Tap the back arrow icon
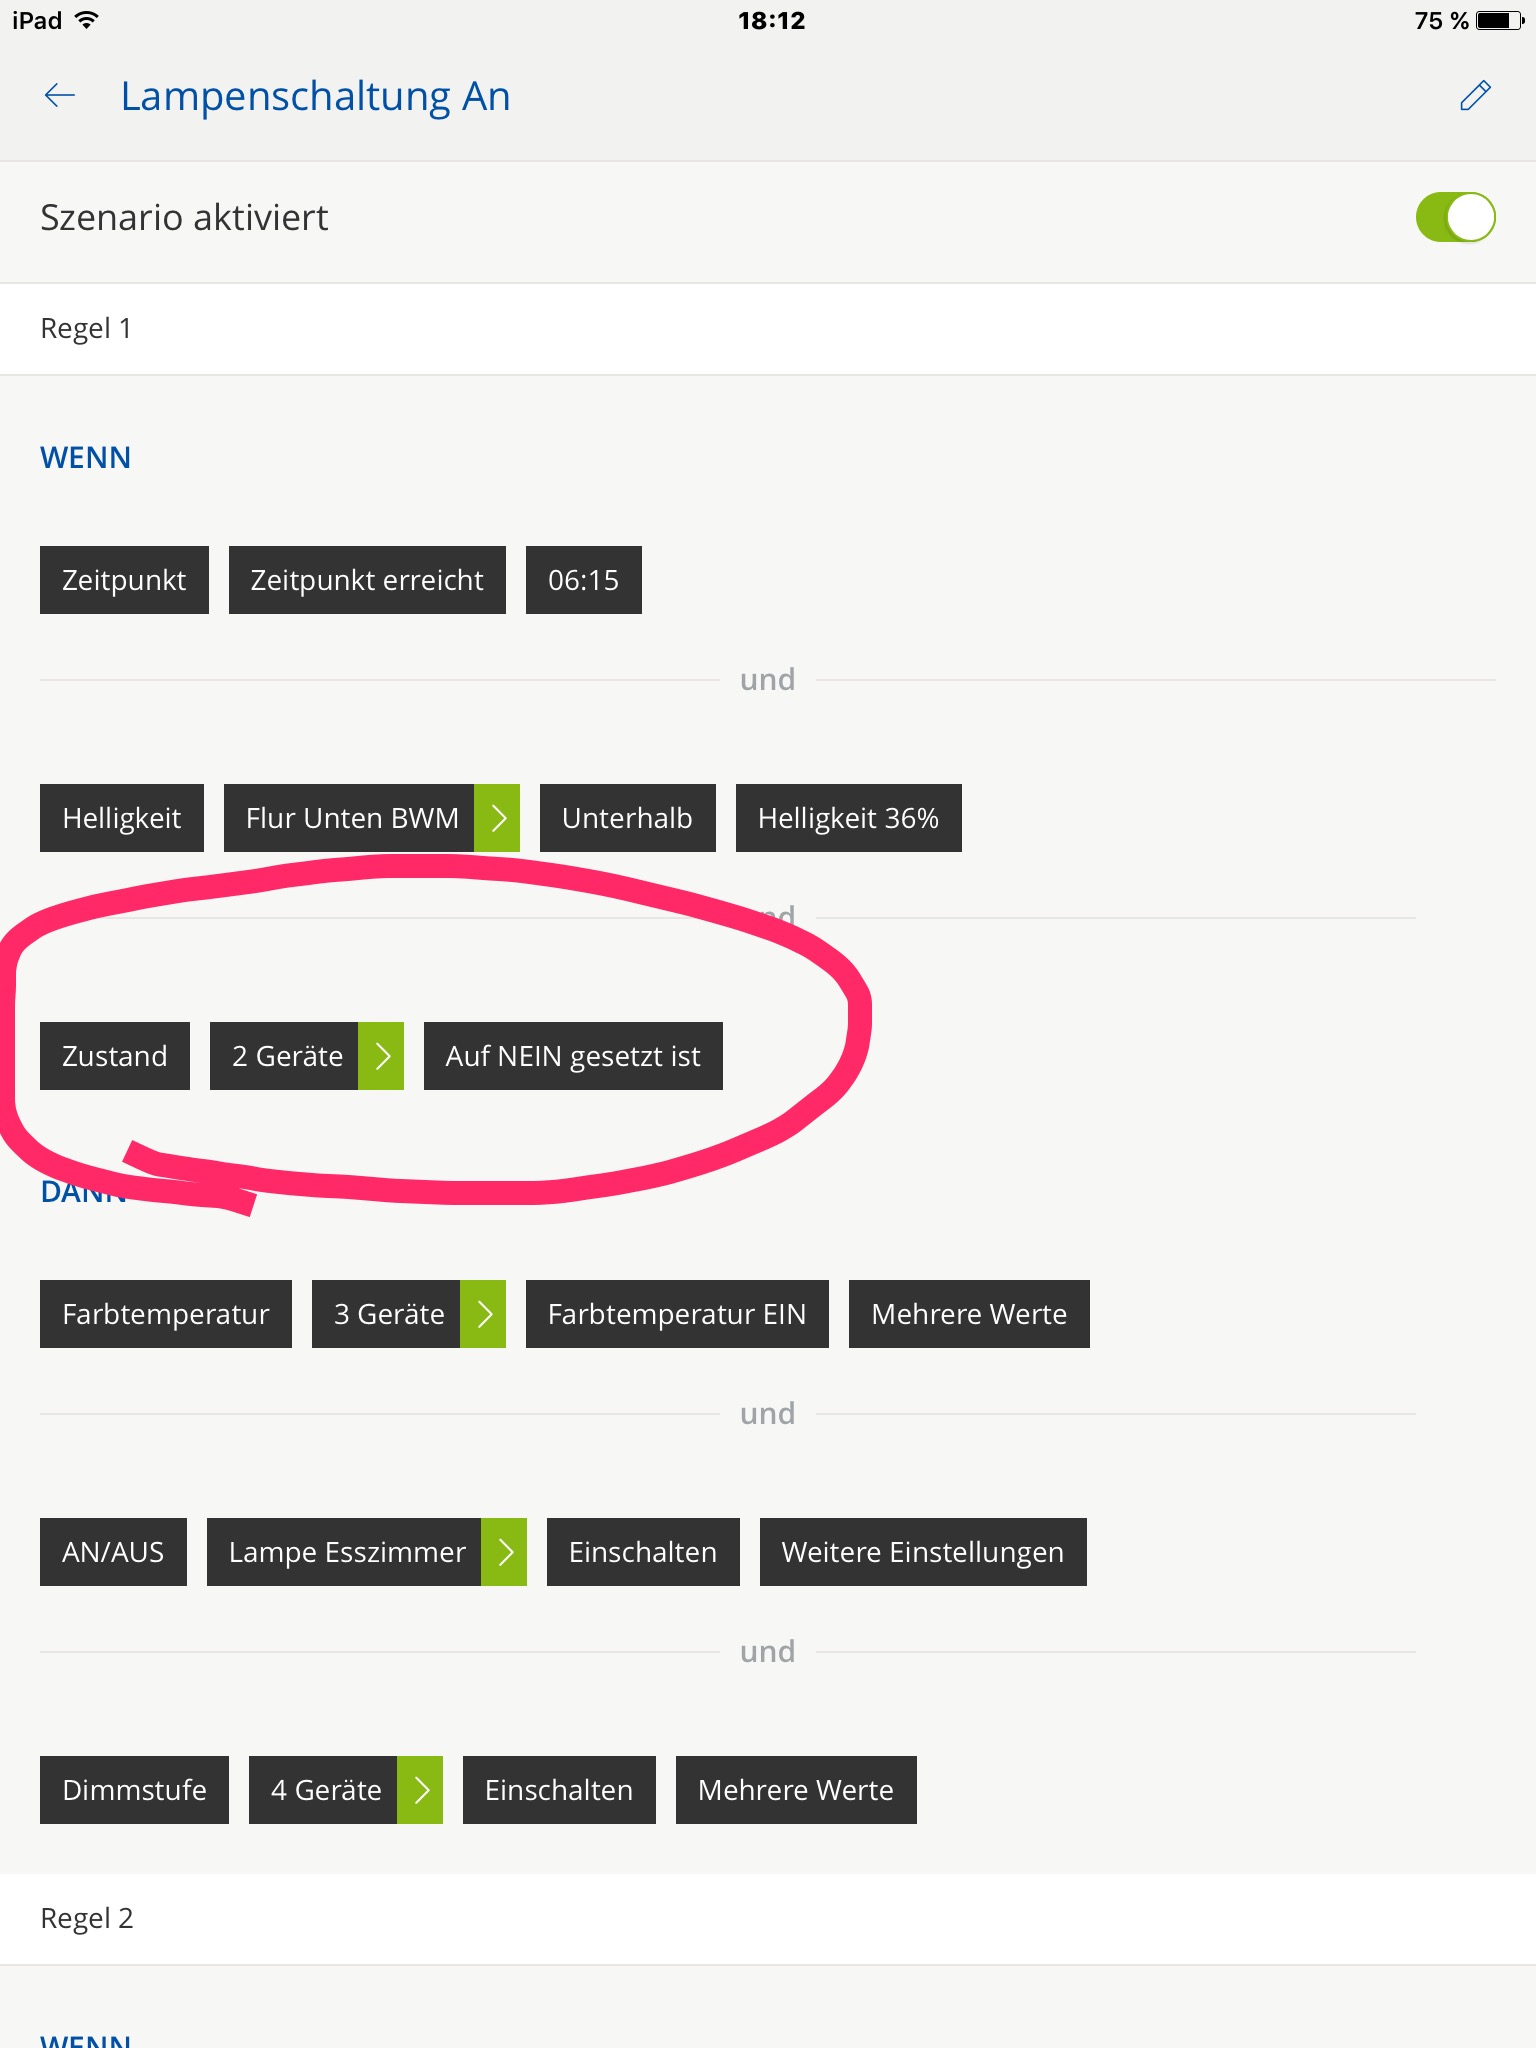The image size is (1536, 2048). pos(60,96)
